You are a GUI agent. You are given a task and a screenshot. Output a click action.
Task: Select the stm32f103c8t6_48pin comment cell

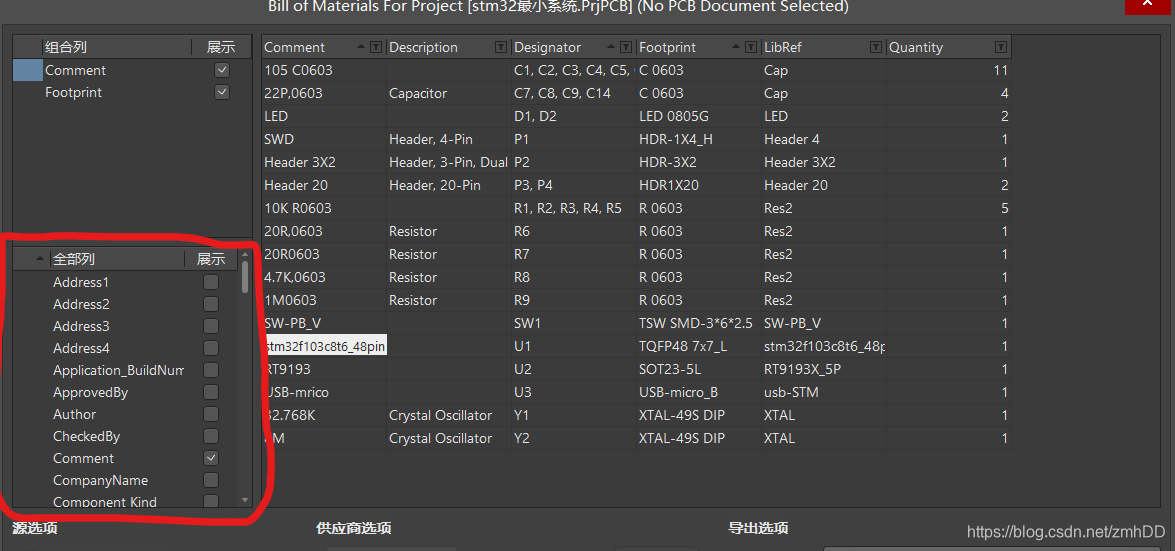pyautogui.click(x=325, y=346)
